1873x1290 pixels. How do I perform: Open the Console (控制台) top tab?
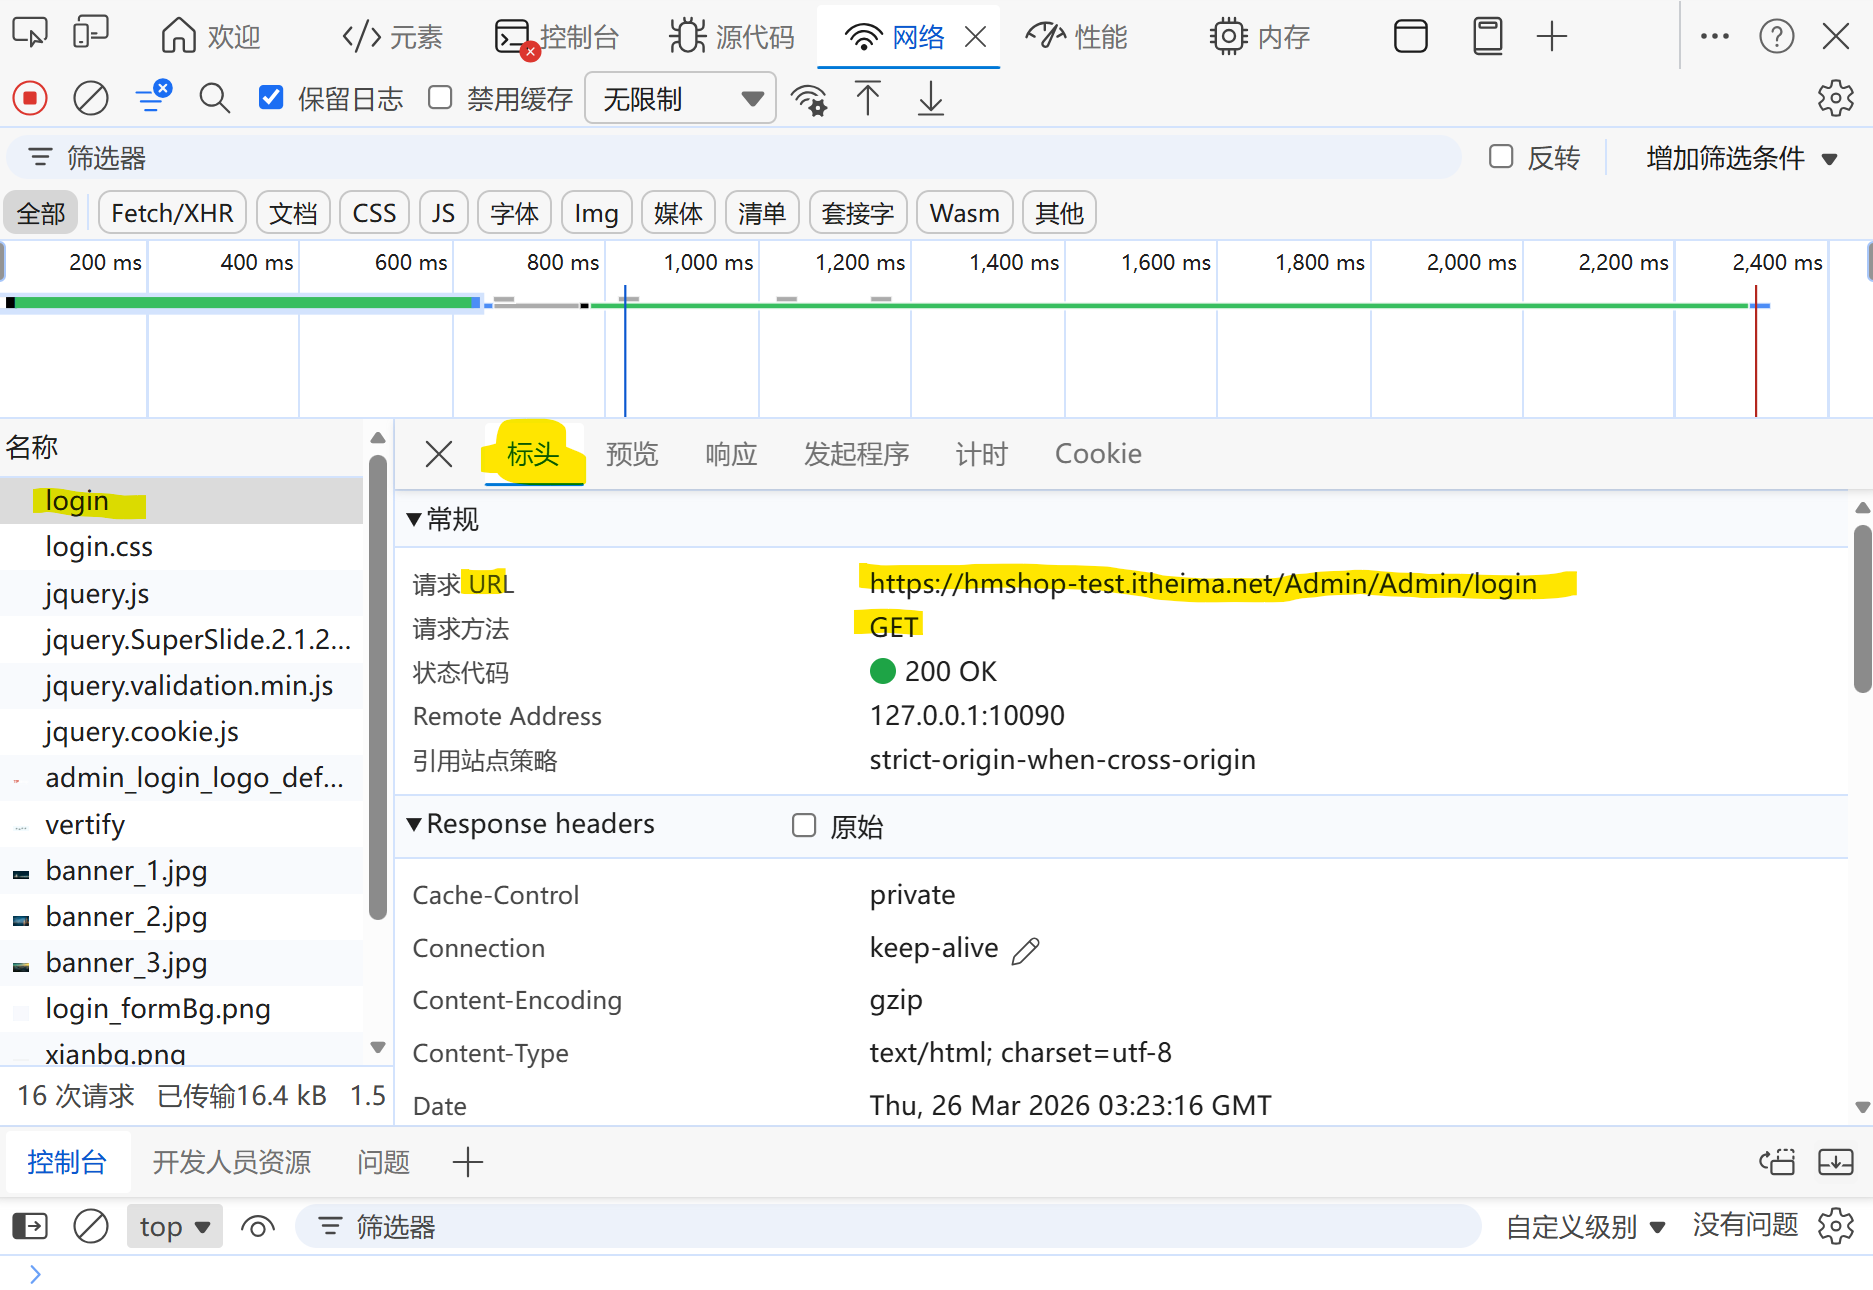[558, 37]
